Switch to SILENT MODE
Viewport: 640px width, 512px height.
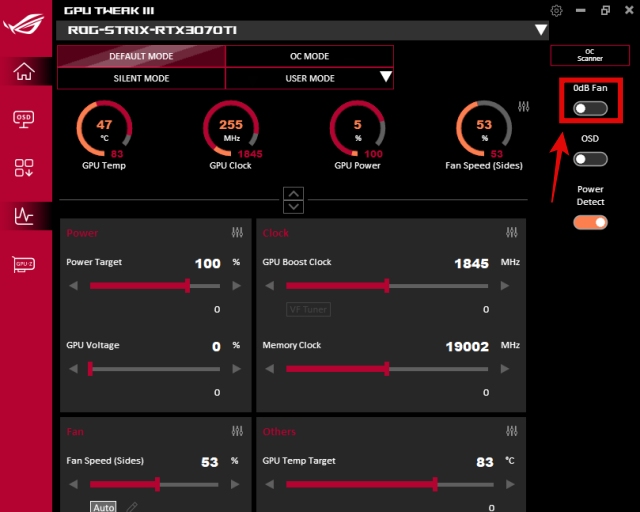pyautogui.click(x=141, y=78)
